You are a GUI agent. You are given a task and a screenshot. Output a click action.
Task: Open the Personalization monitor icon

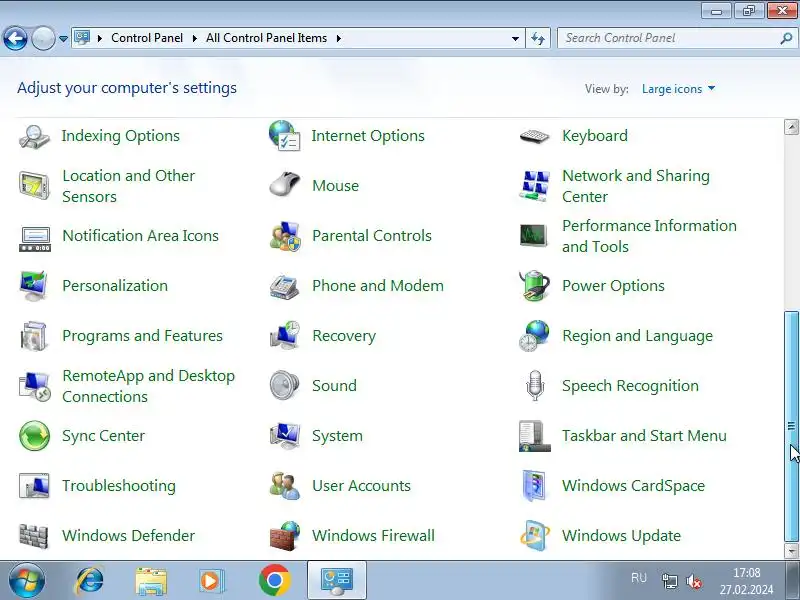(34, 286)
